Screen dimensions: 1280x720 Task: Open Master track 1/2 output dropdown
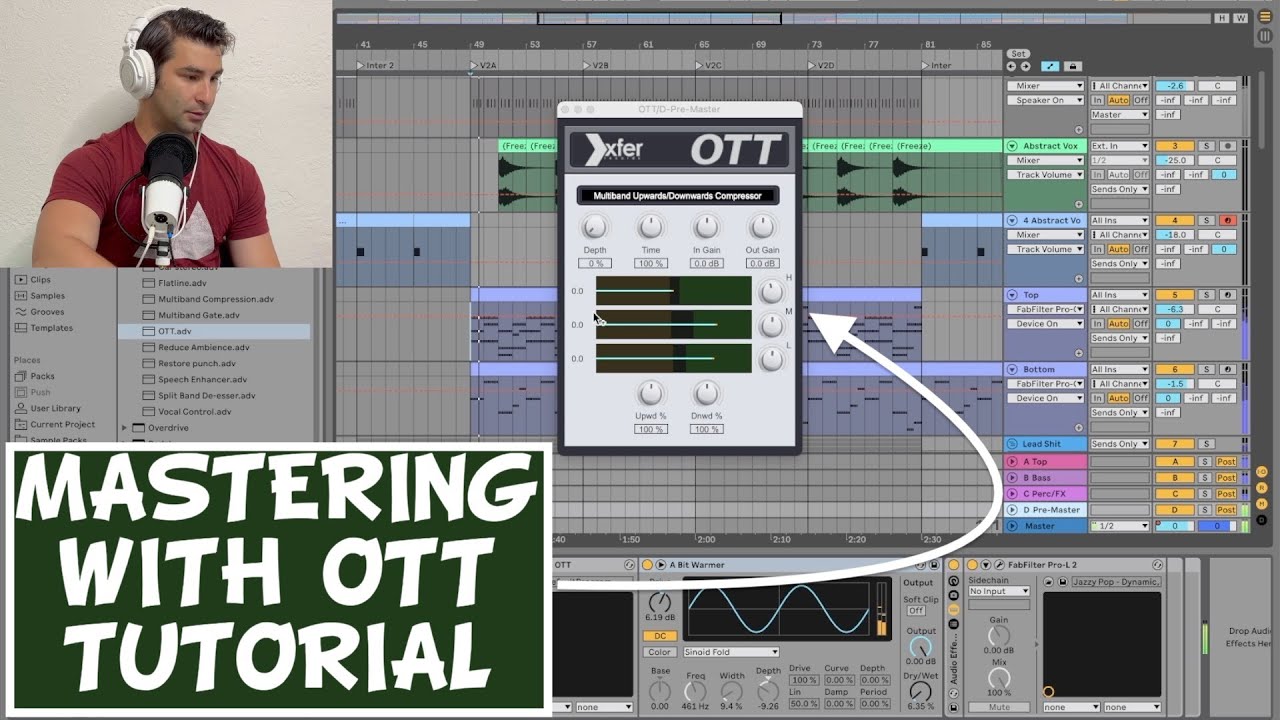pyautogui.click(x=1120, y=526)
